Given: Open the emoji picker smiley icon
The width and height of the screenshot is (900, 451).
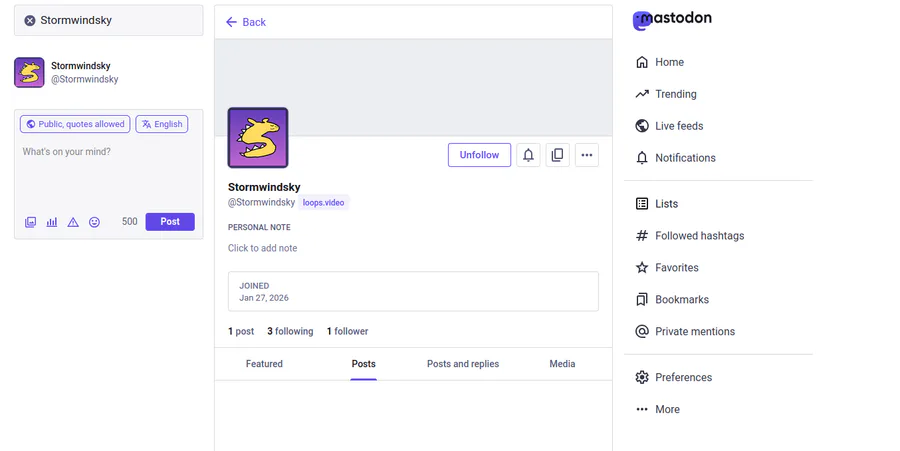Looking at the screenshot, I should [x=94, y=222].
